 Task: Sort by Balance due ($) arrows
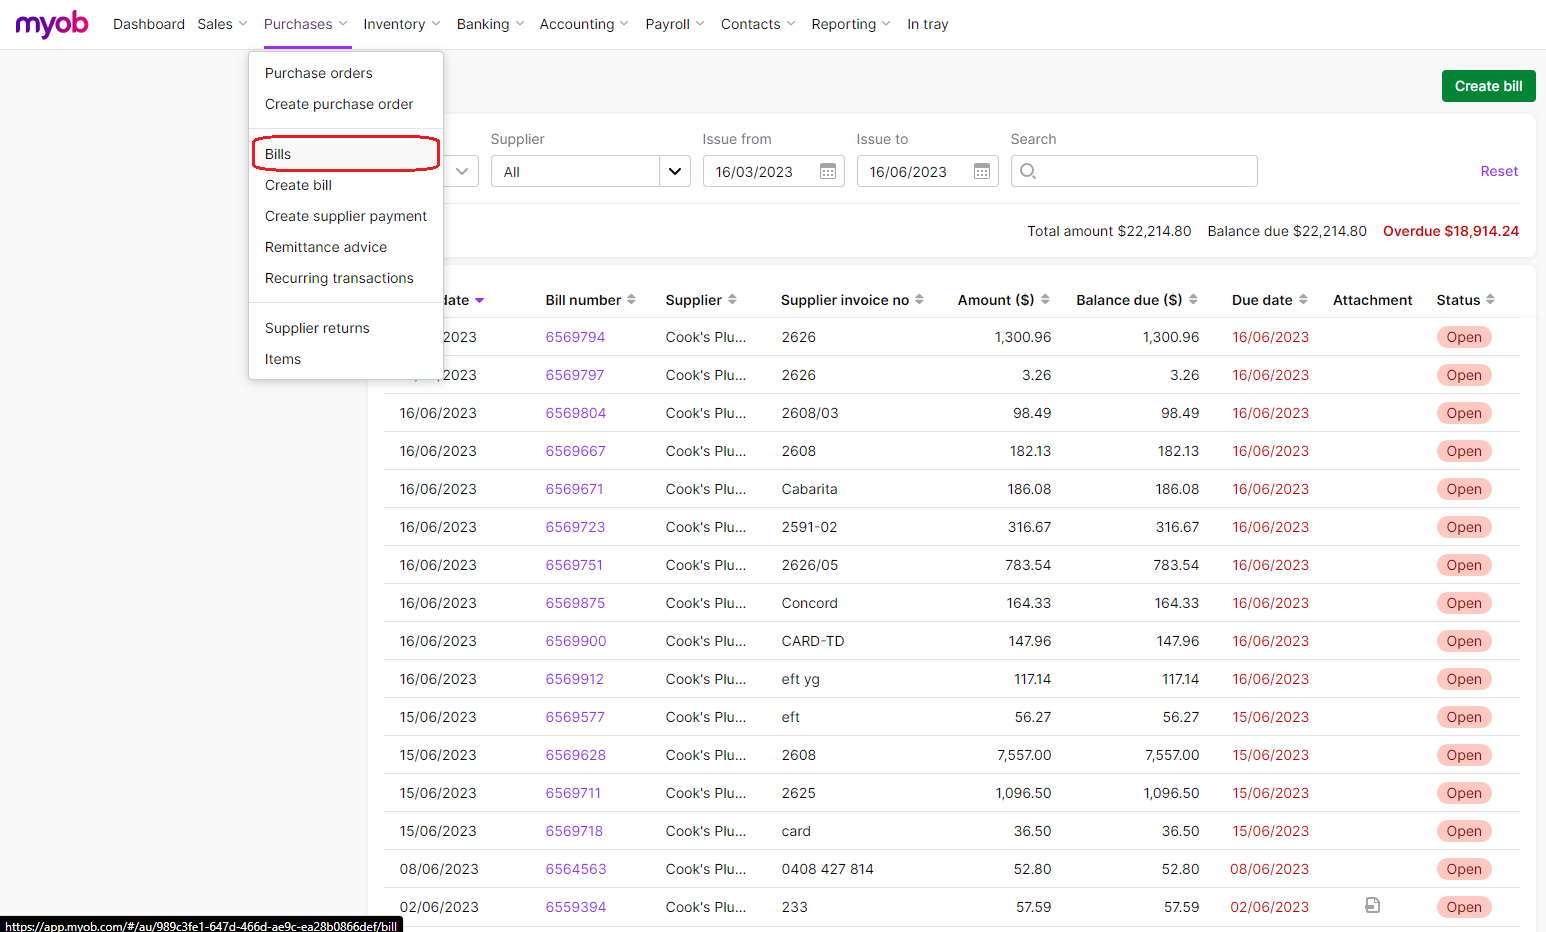1193,300
